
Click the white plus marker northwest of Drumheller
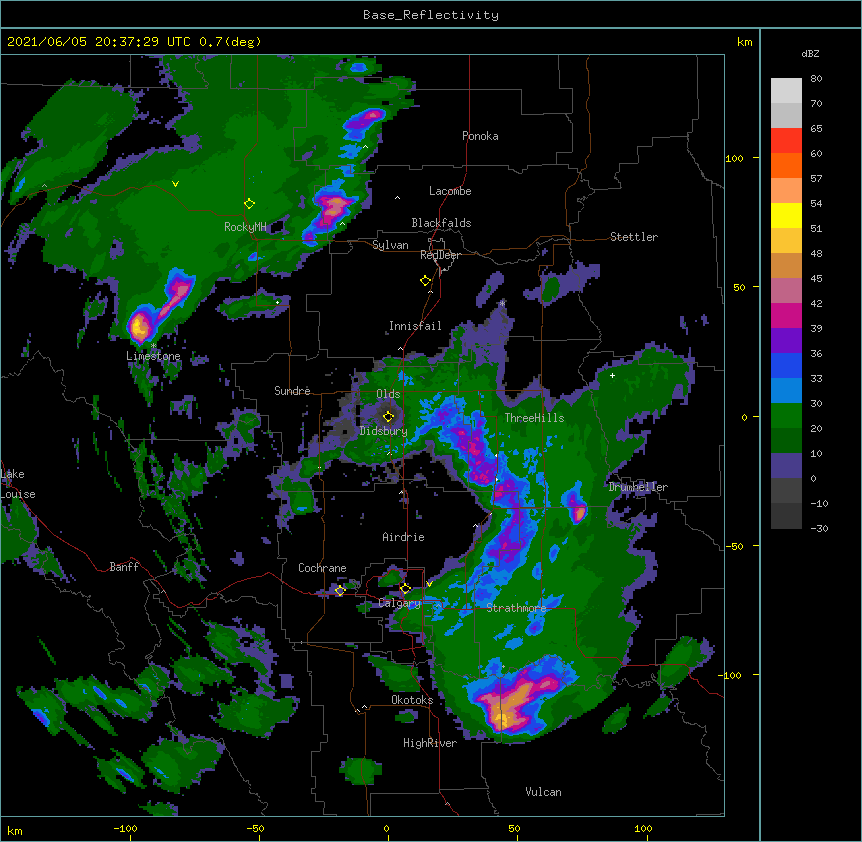click(612, 375)
